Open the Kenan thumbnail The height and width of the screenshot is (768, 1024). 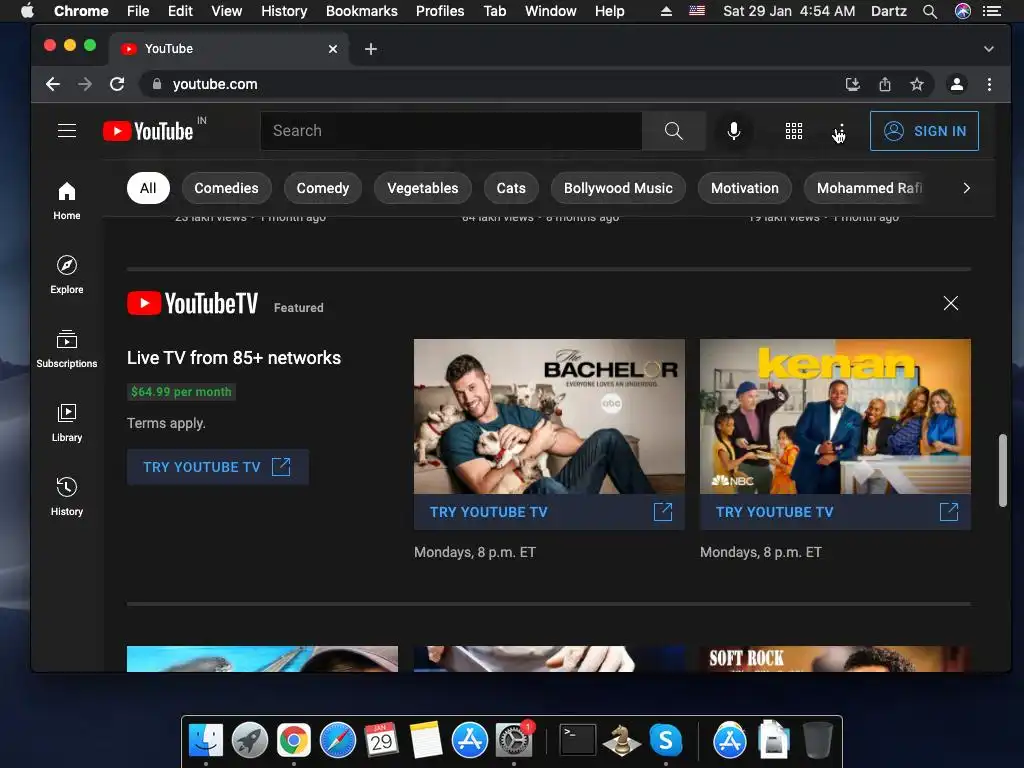835,416
